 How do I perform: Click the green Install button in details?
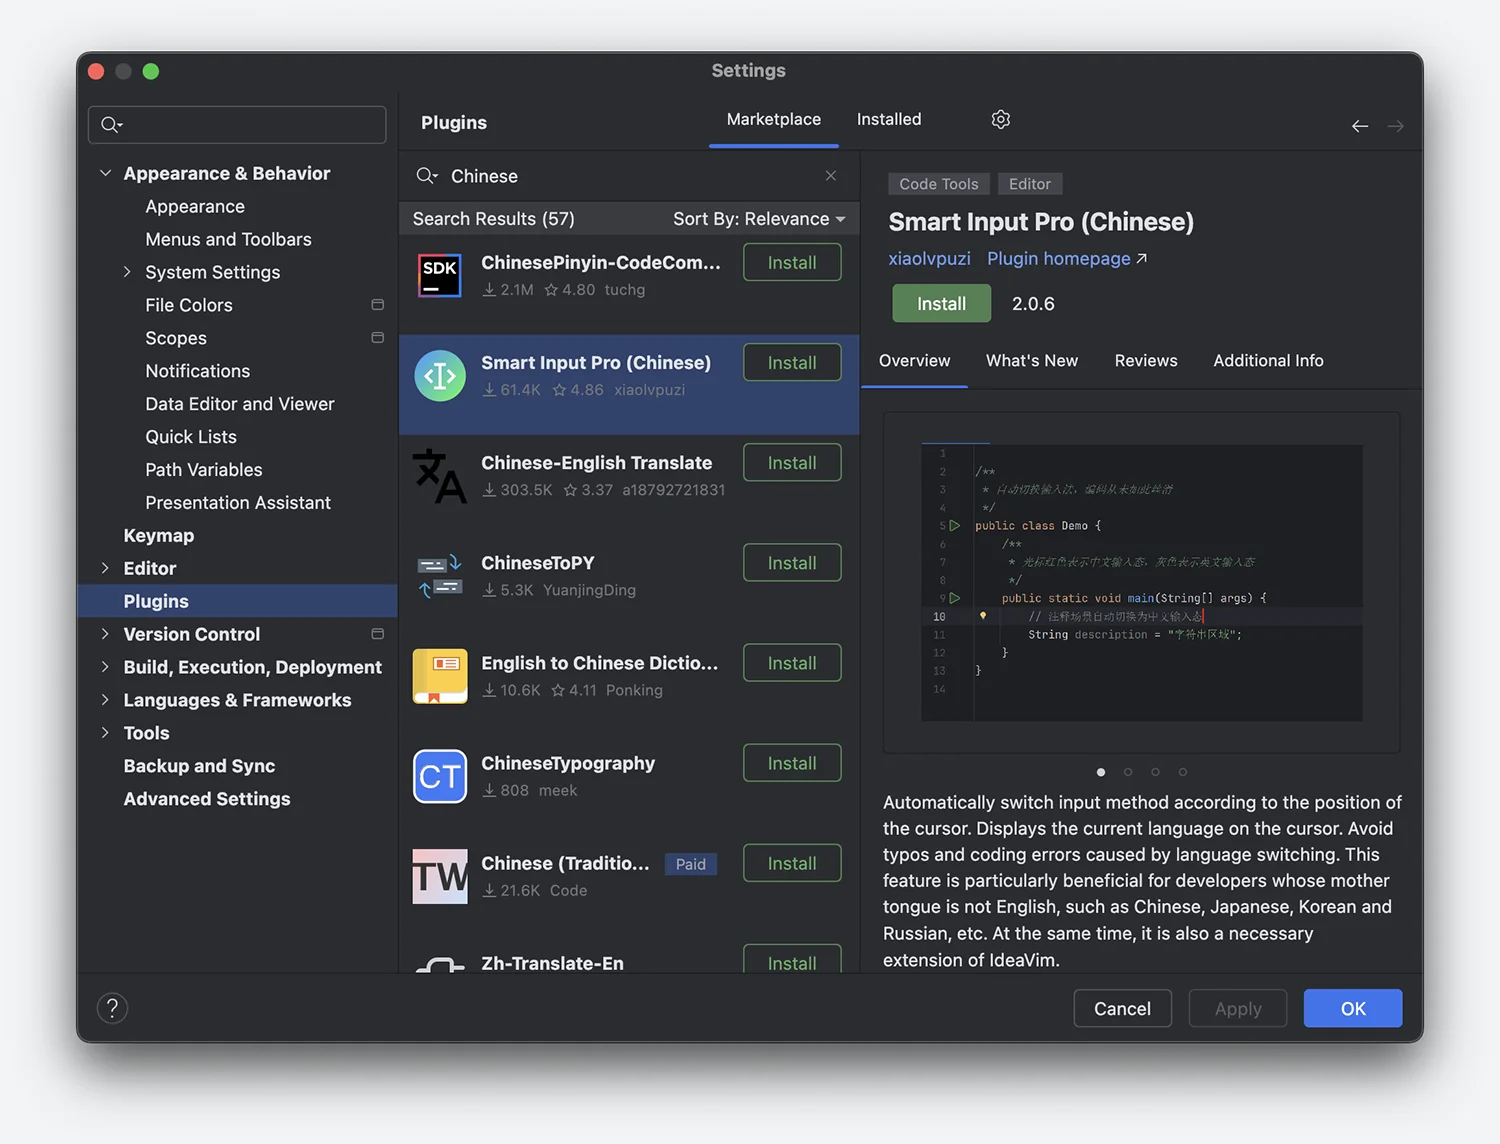[x=941, y=303]
